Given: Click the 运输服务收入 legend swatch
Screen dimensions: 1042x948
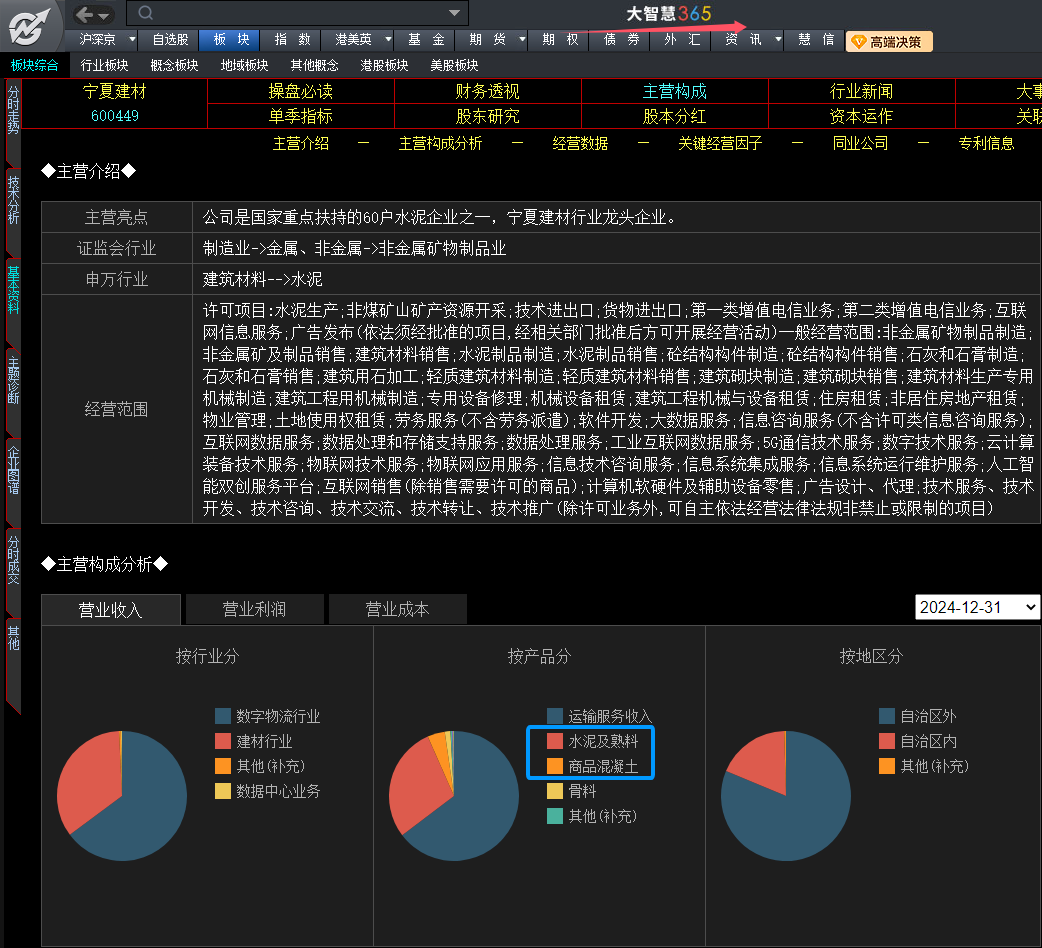Looking at the screenshot, I should [x=555, y=716].
